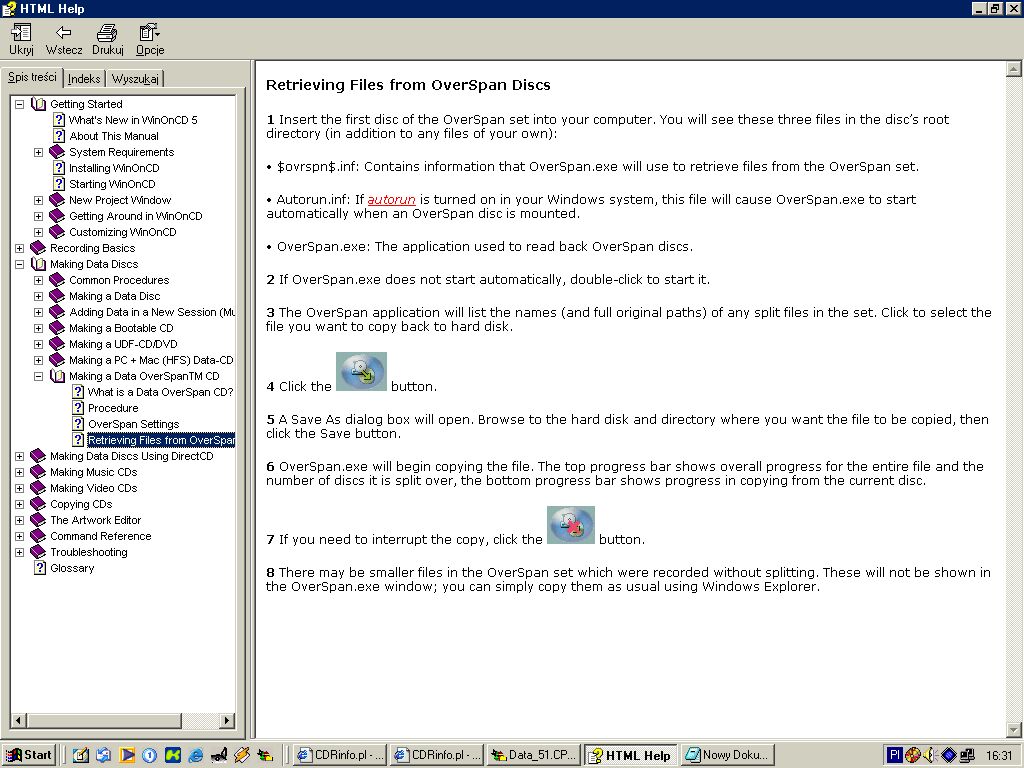This screenshot has width=1024, height=768.
Task: Click the page icon beside Installing WinOnCD
Action: 59,168
